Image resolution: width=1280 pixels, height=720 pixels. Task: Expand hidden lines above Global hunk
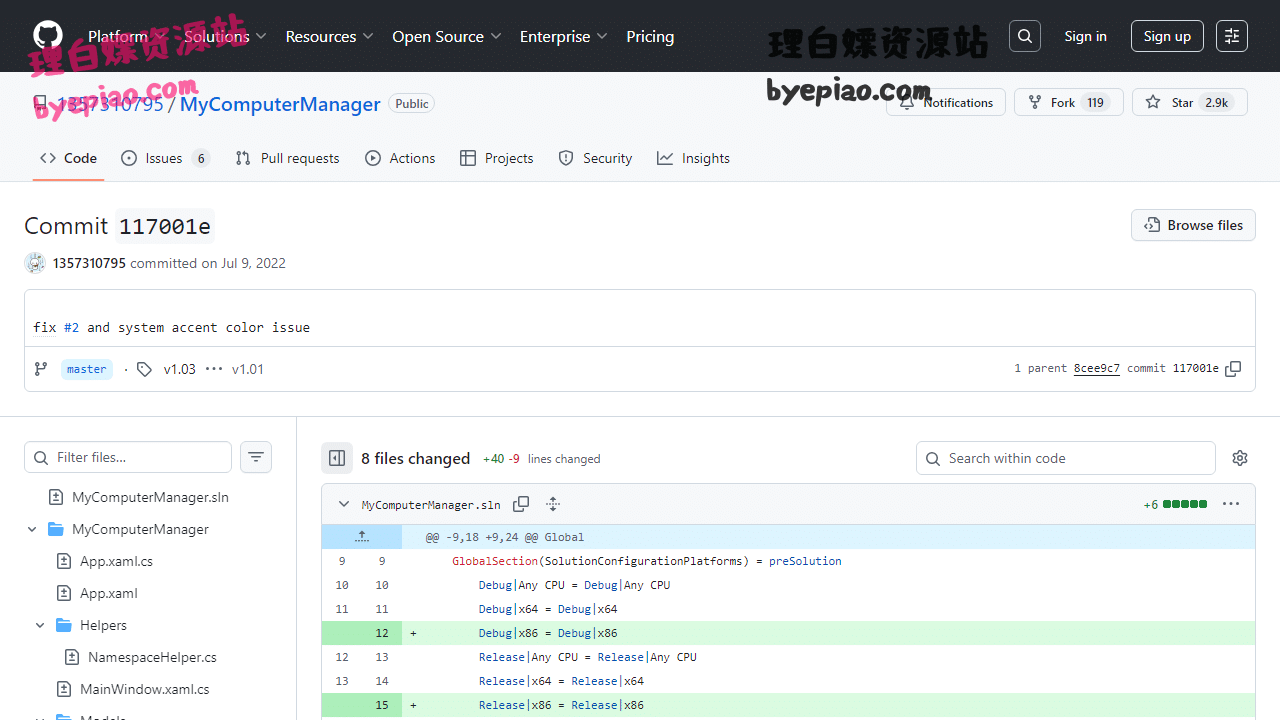click(x=362, y=537)
